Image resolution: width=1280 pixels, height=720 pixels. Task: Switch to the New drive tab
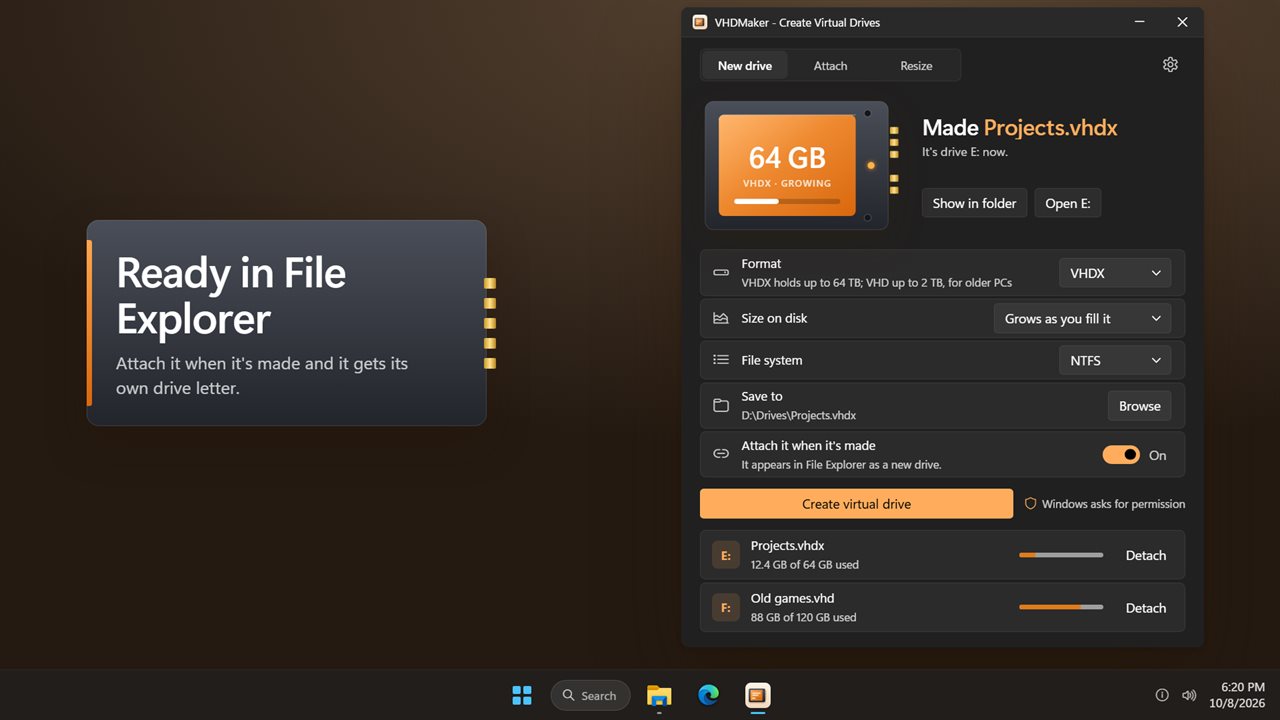pos(745,66)
